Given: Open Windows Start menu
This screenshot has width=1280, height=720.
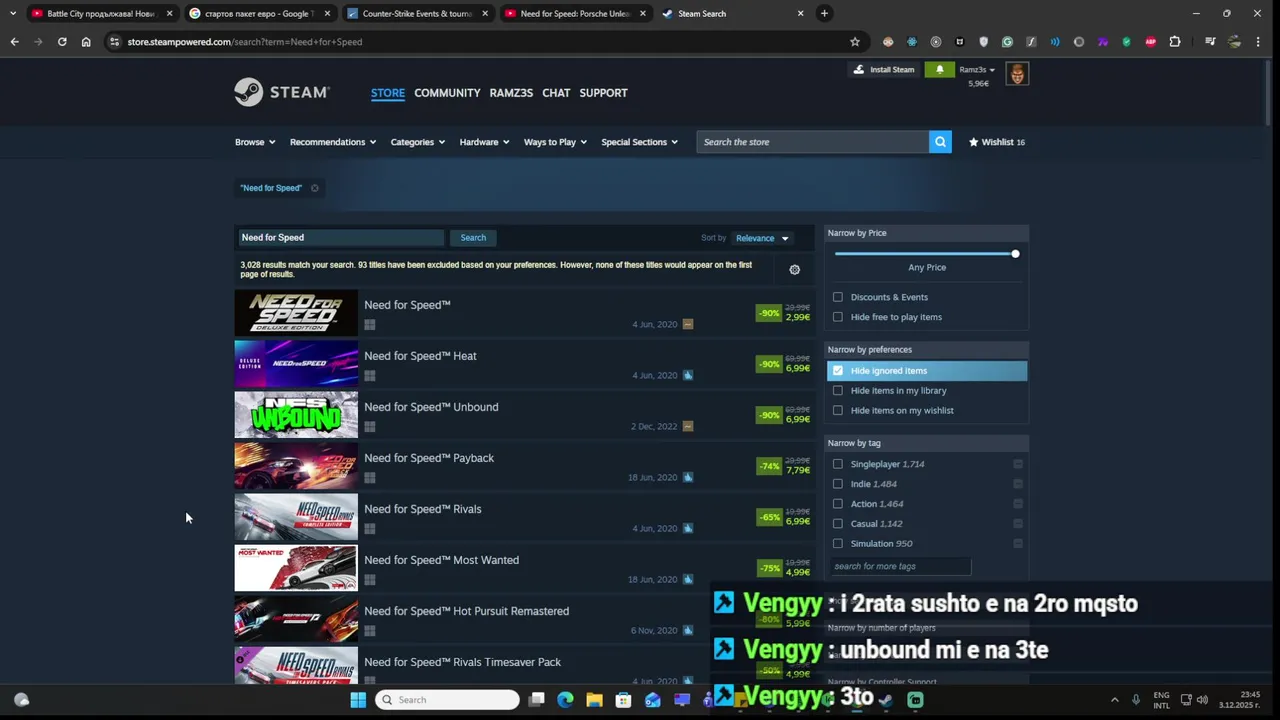Looking at the screenshot, I should click(358, 700).
